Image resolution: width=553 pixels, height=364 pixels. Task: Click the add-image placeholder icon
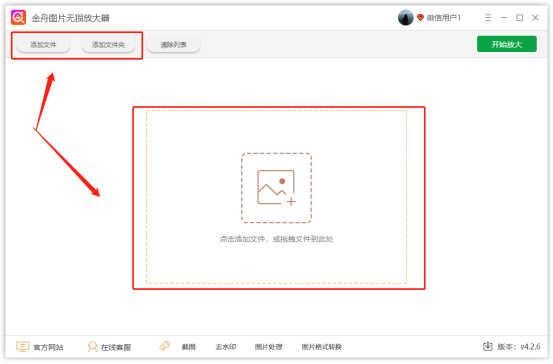click(276, 188)
